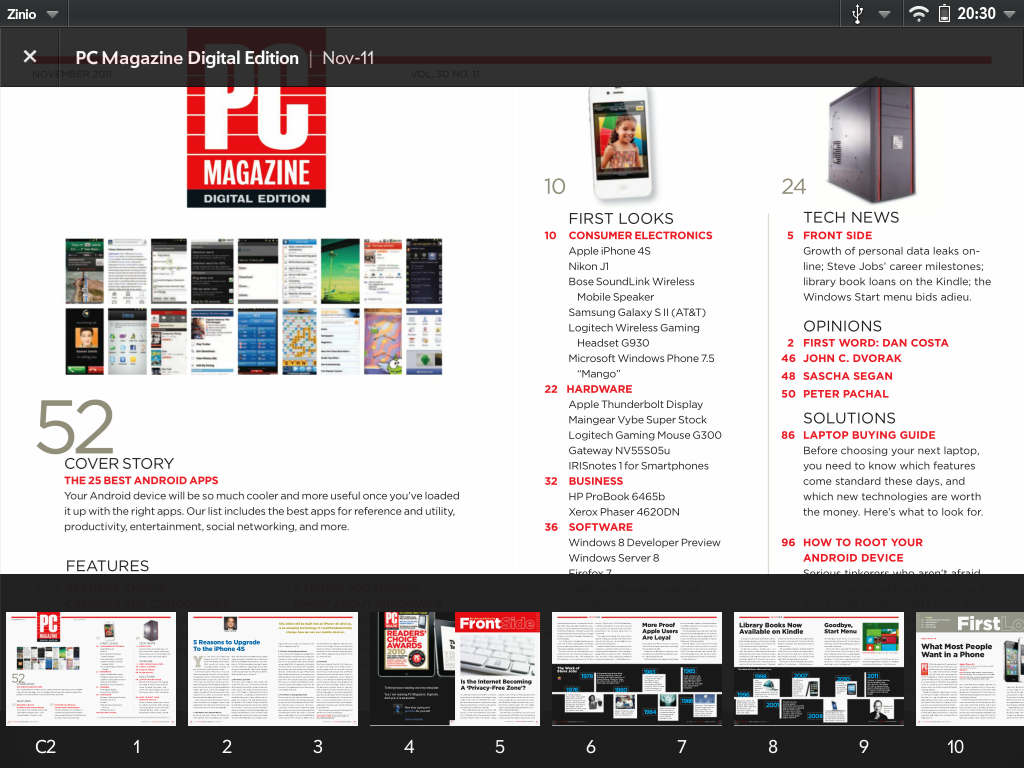Select the Windows Server 8 entry
The width and height of the screenshot is (1024, 768).
click(614, 558)
